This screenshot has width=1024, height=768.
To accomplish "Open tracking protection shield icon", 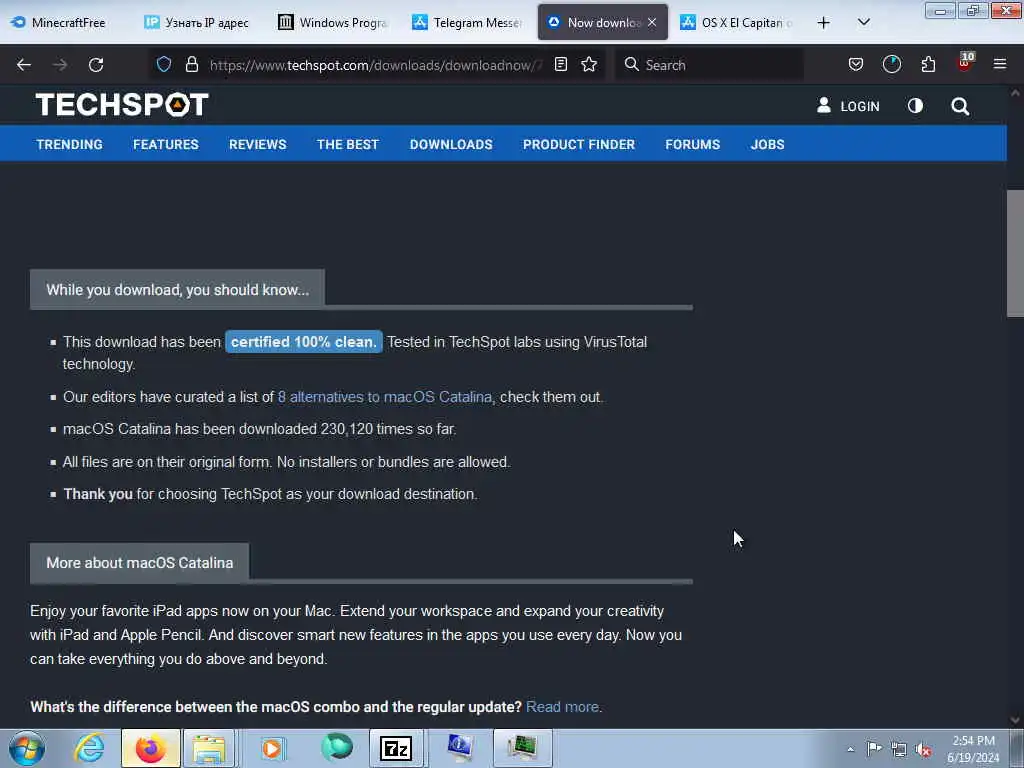I will click(164, 64).
